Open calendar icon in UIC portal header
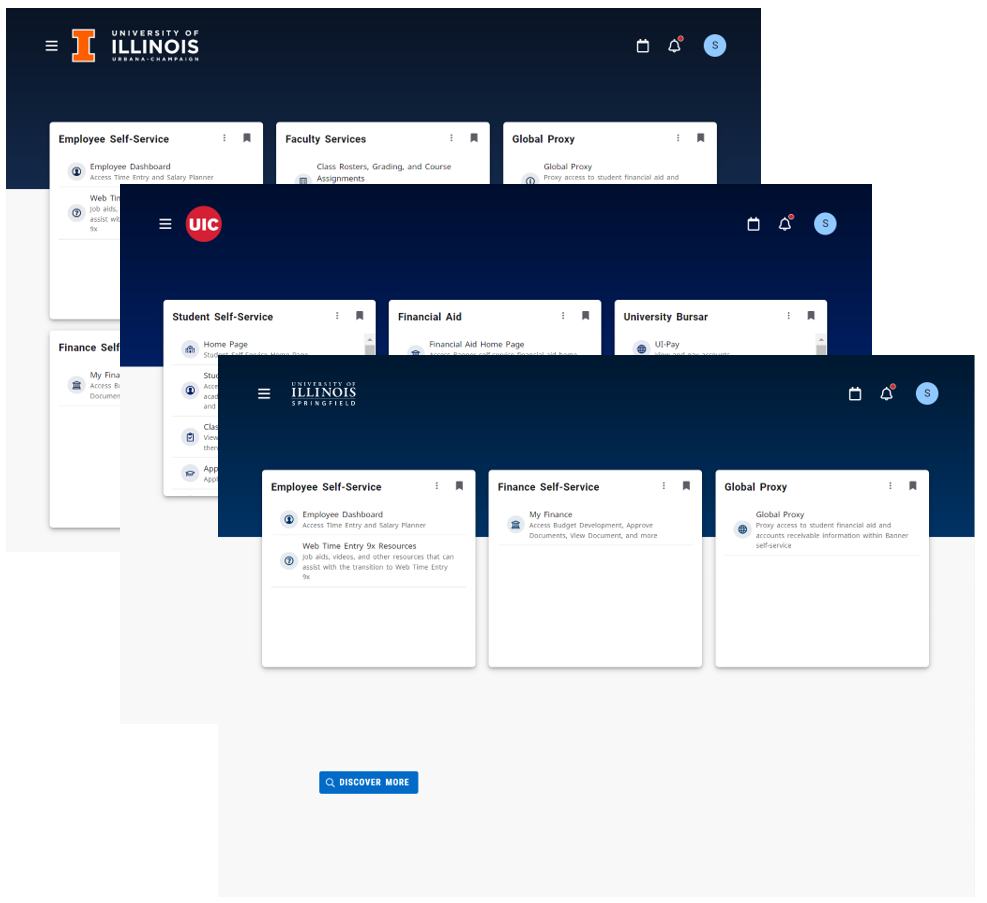 click(x=753, y=224)
